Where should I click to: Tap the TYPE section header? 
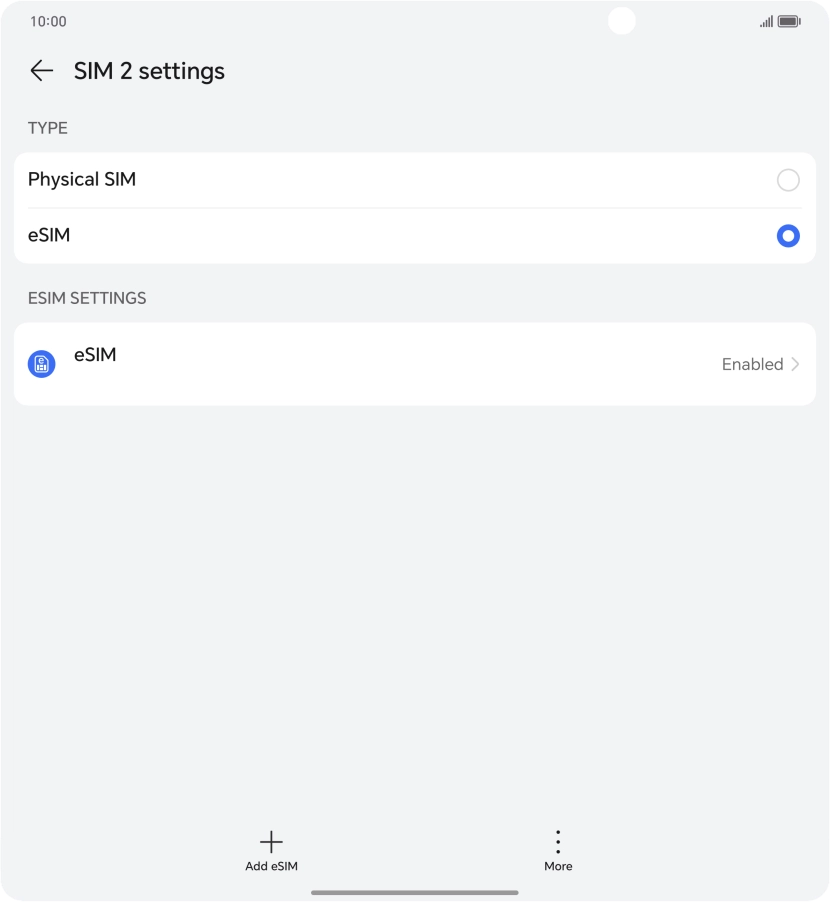click(x=48, y=128)
